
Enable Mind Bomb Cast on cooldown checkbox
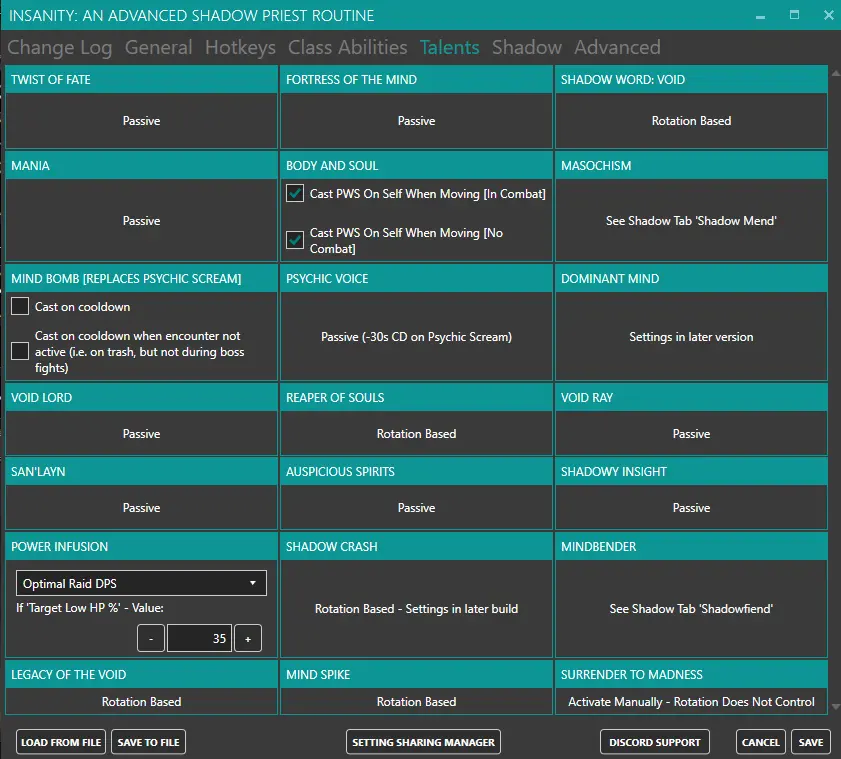tap(20, 306)
